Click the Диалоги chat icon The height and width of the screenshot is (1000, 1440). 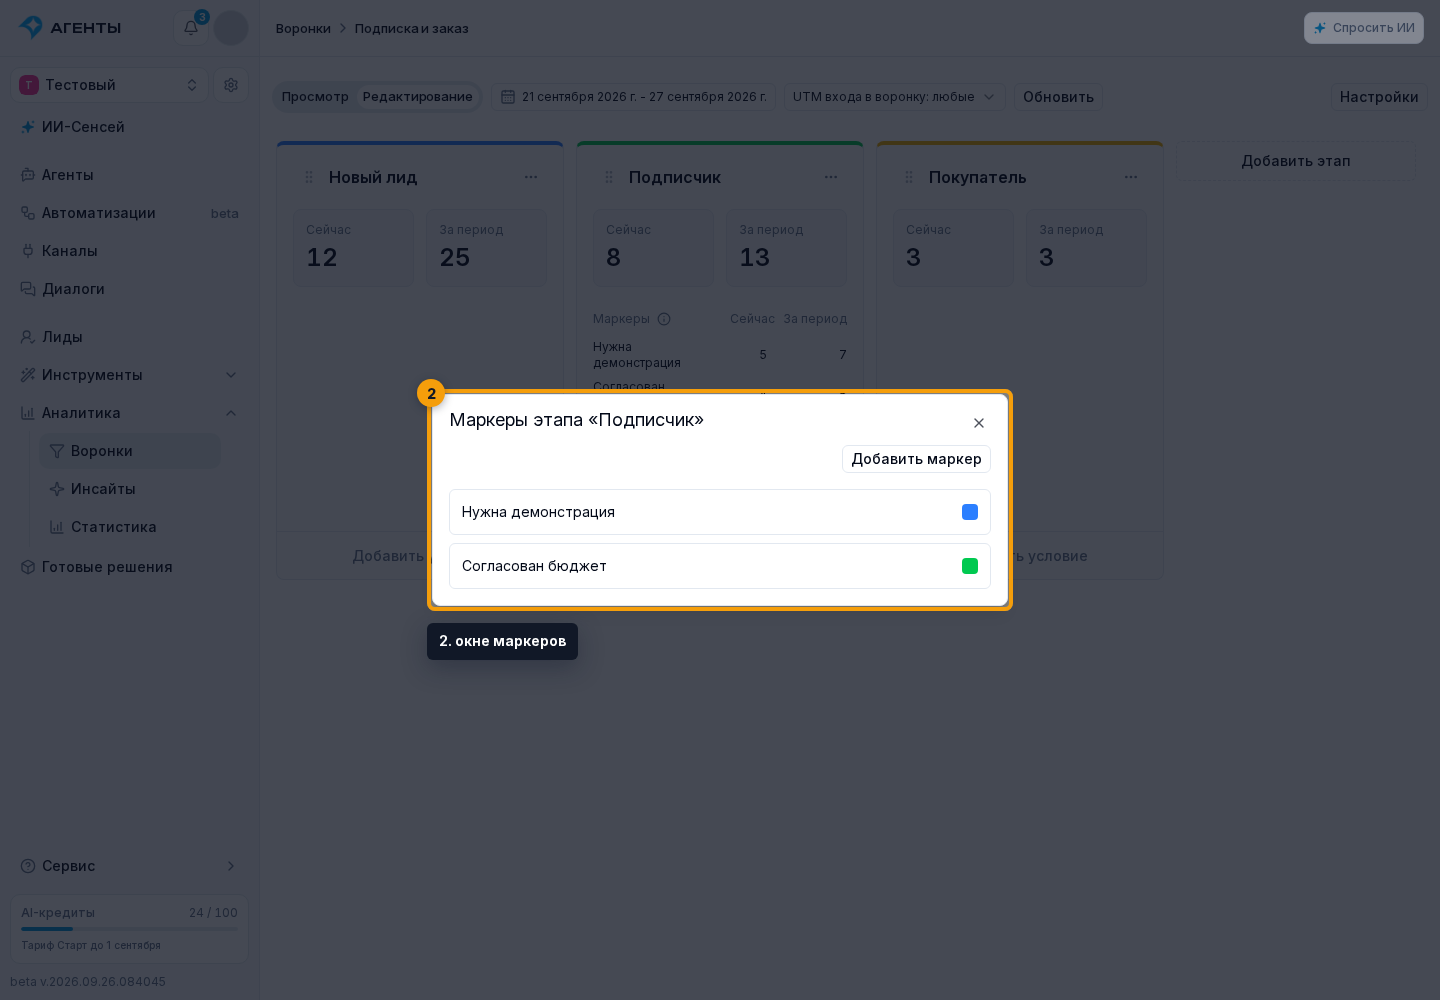(x=28, y=289)
